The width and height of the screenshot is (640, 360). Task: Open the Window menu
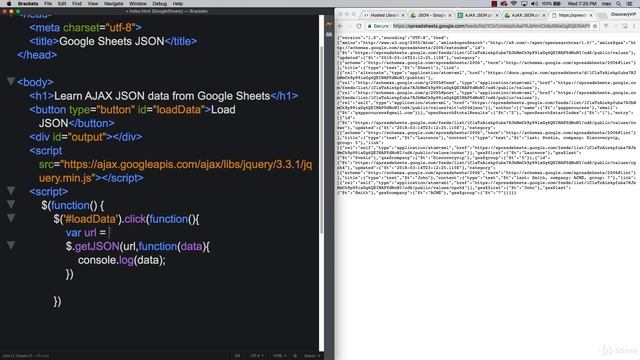pos(138,4)
